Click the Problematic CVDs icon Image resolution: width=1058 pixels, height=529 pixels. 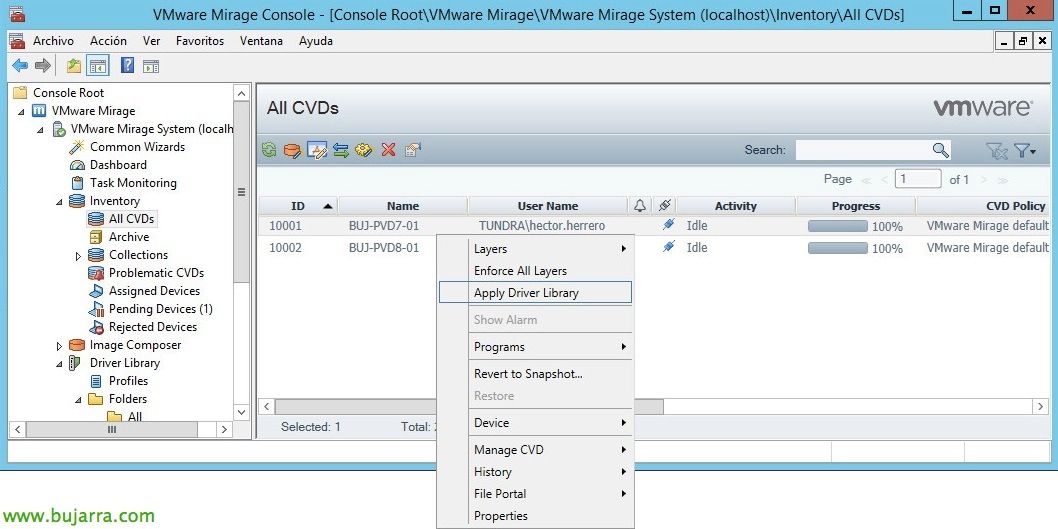point(97,273)
